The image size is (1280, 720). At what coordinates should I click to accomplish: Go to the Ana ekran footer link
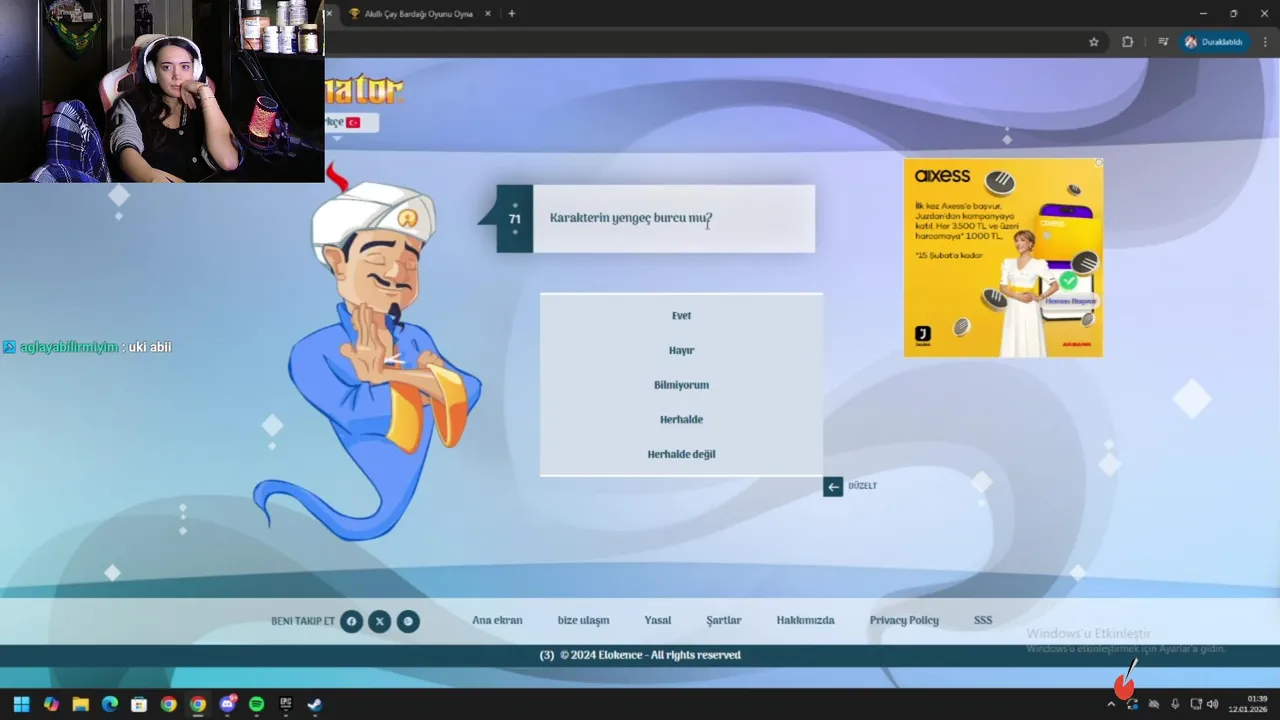pyautogui.click(x=497, y=620)
